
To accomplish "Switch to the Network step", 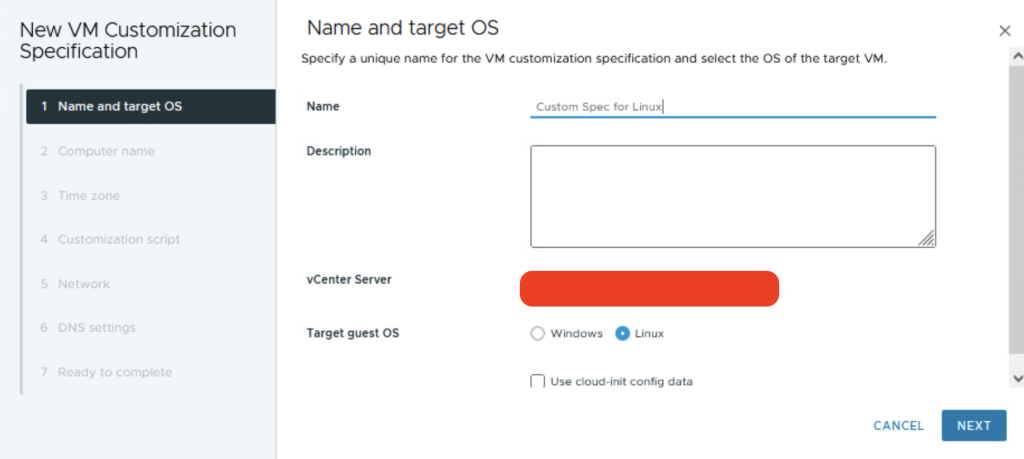I will 84,284.
